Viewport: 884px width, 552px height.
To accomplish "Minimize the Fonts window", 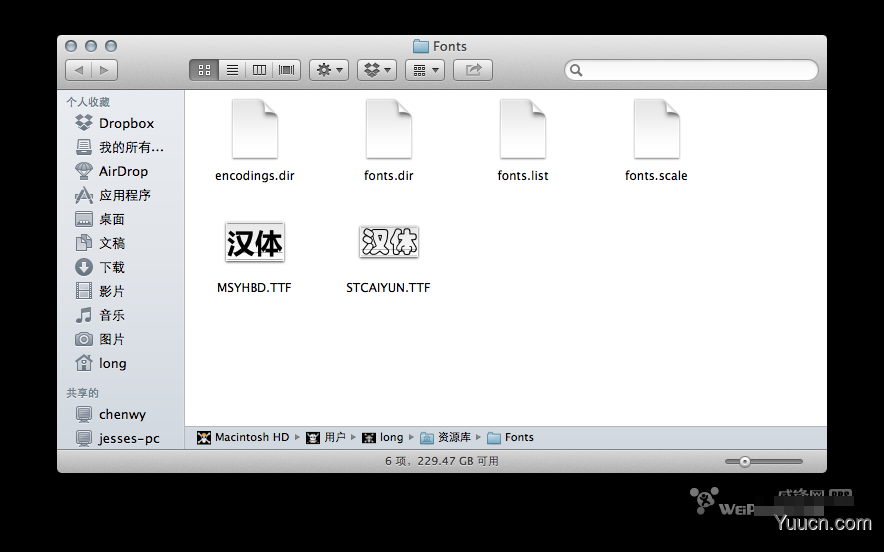I will (x=91, y=46).
